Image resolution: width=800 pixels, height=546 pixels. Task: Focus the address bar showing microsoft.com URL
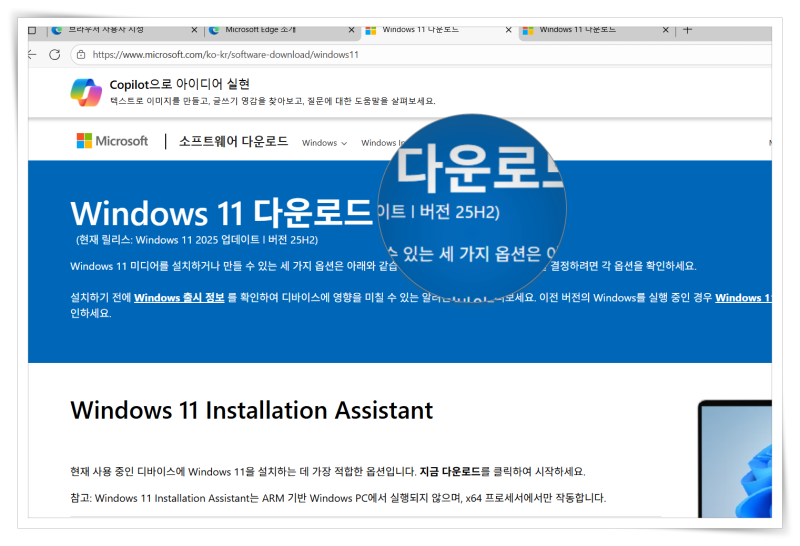[x=421, y=55]
